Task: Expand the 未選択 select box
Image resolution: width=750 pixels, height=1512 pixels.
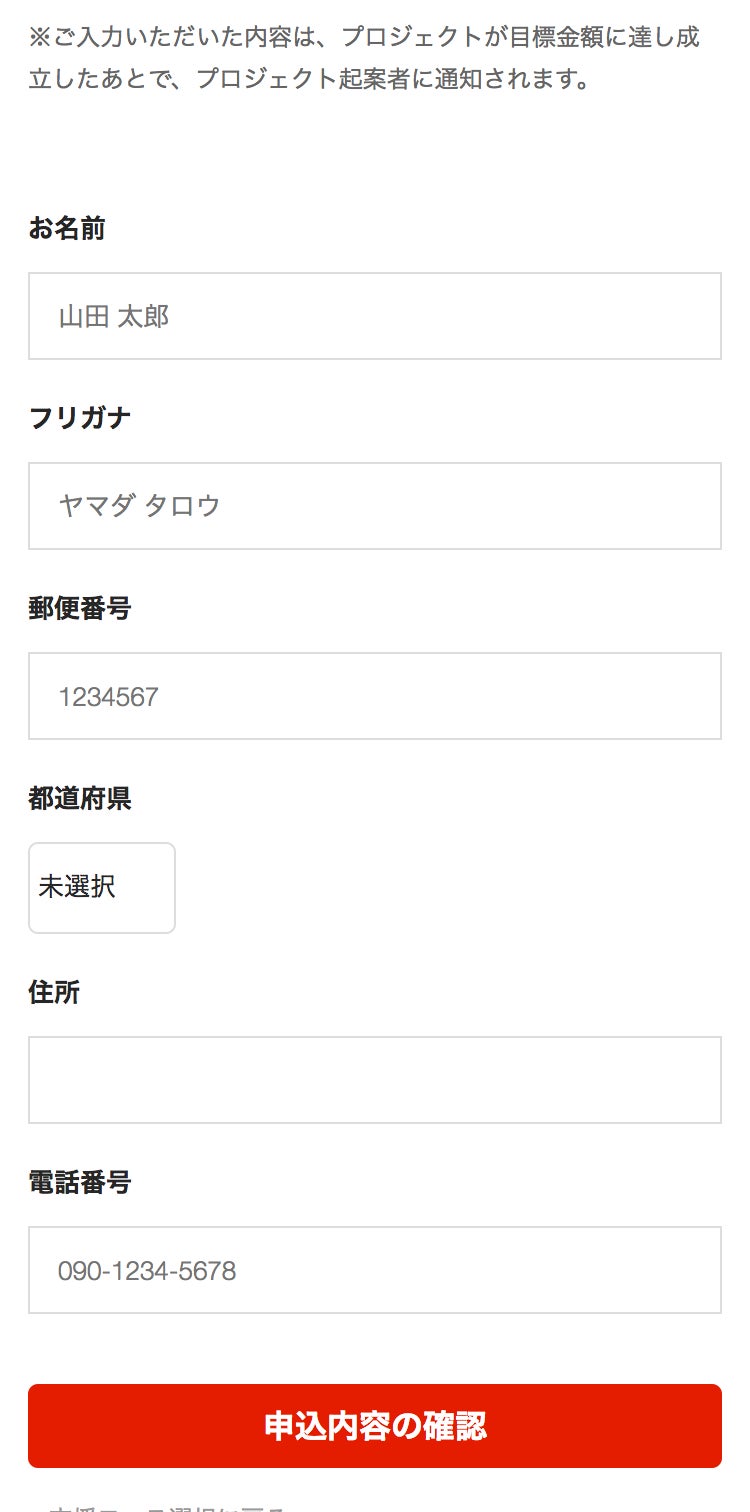Action: tap(102, 888)
